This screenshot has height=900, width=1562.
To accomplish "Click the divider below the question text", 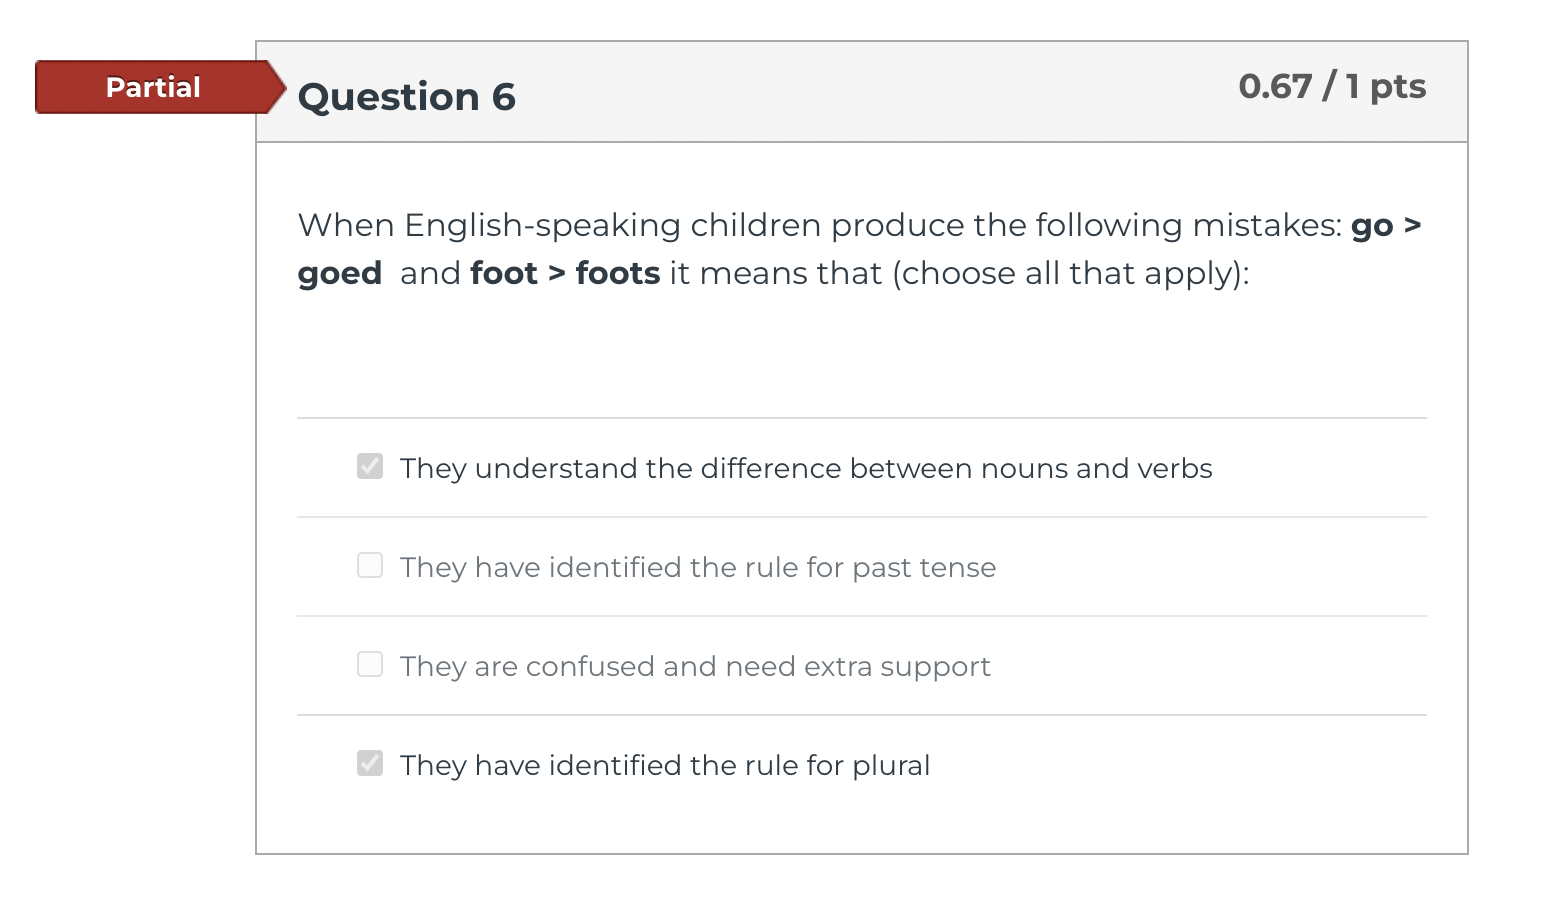I will (x=860, y=417).
